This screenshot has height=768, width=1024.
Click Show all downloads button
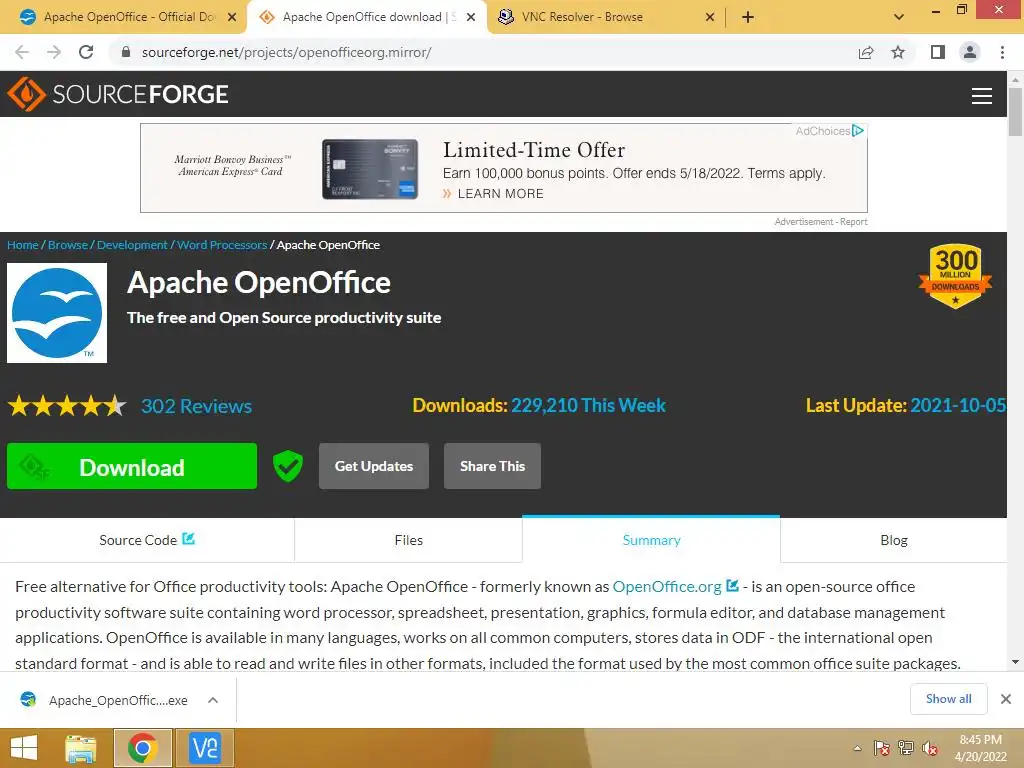948,699
